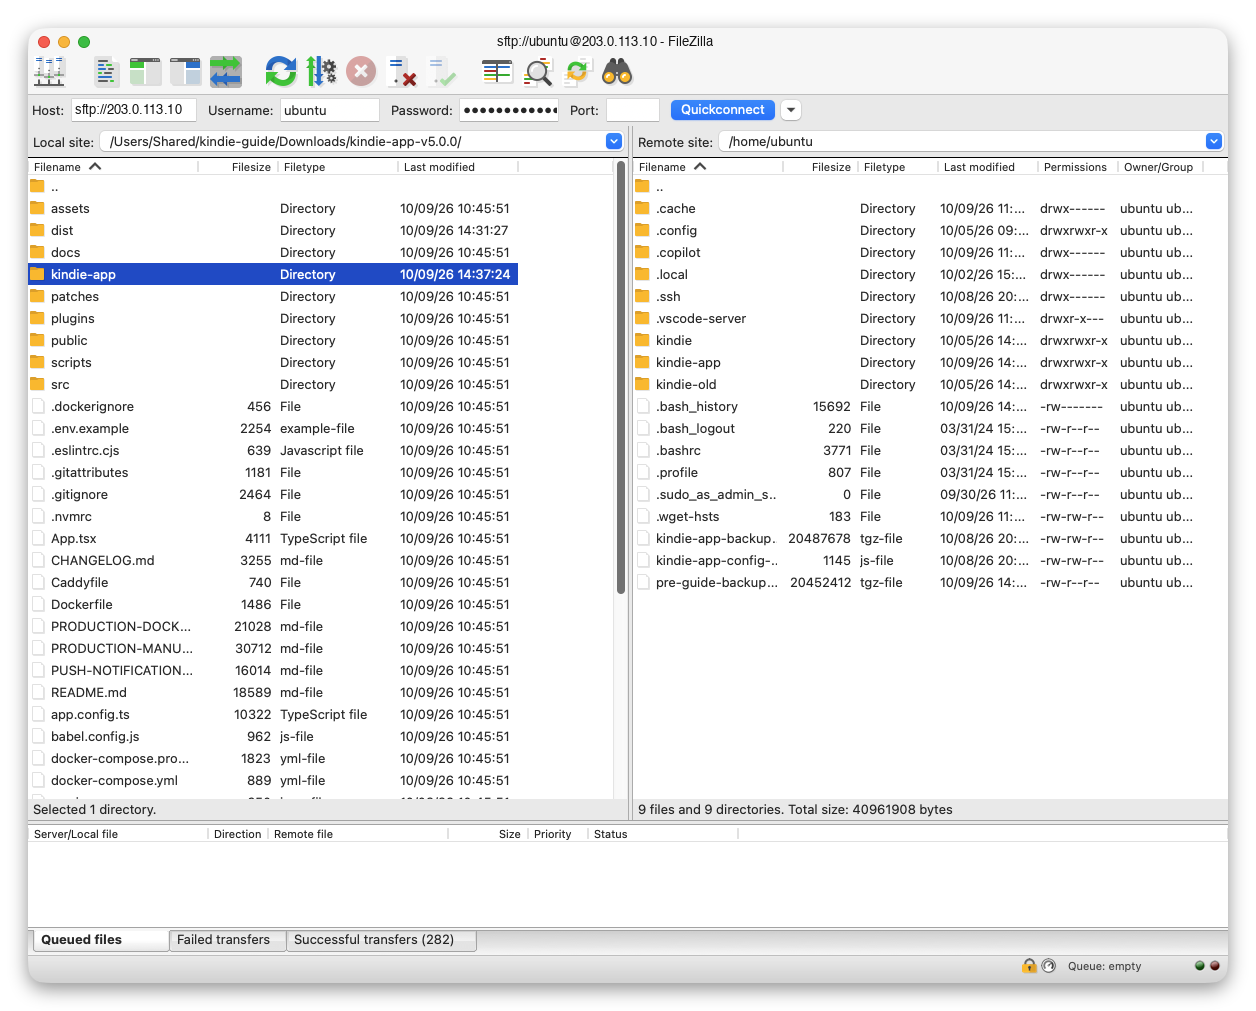
Task: Select remote file .wget-hsts
Action: click(x=917, y=516)
